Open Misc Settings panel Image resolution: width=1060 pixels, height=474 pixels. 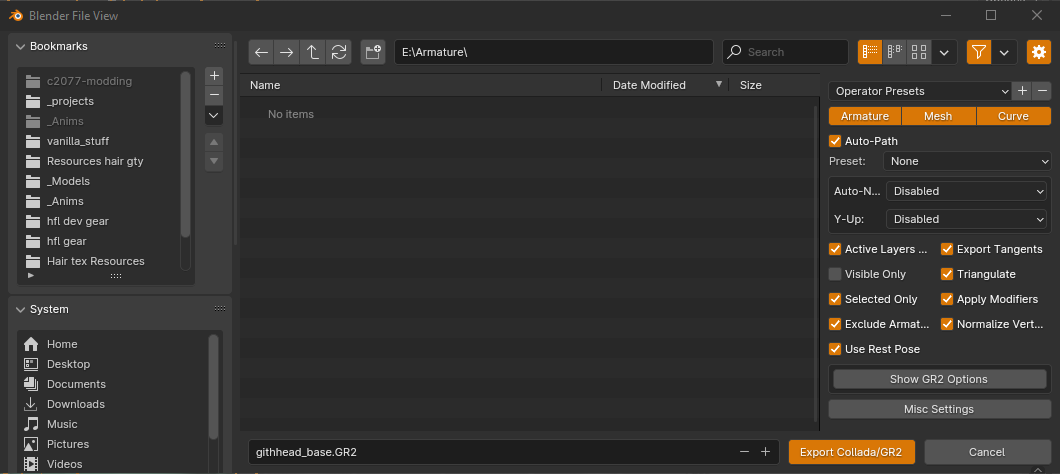939,409
